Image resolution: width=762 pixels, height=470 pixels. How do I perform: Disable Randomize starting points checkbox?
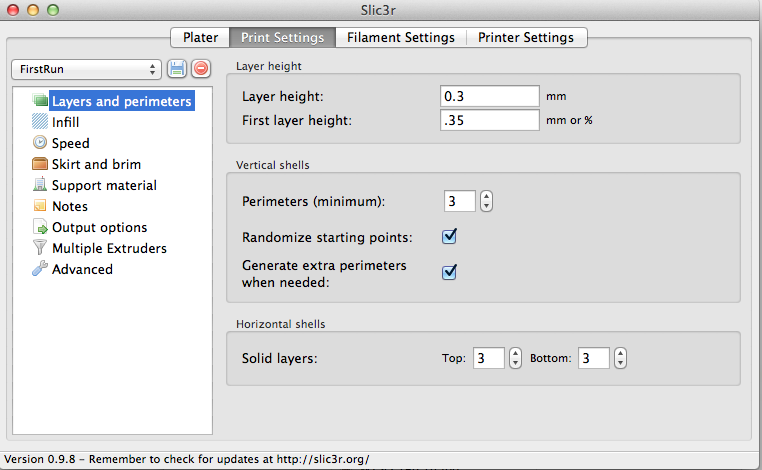(x=450, y=237)
